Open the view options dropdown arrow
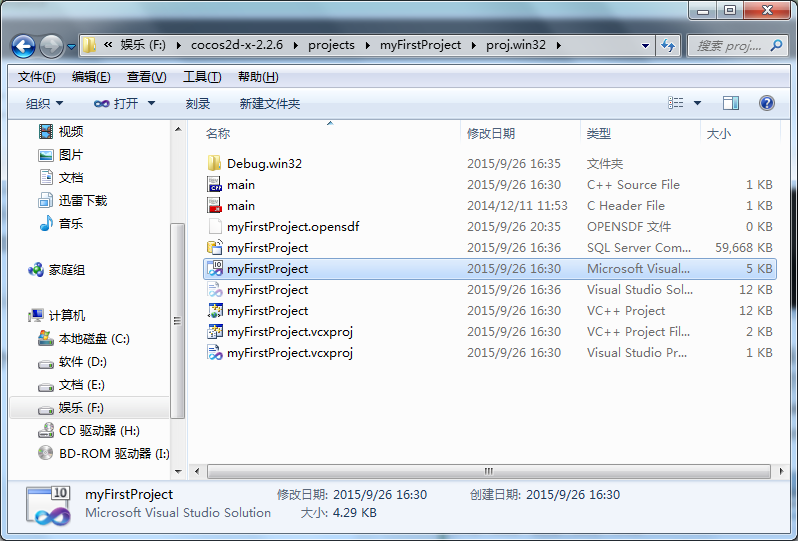798x541 pixels. 697,103
